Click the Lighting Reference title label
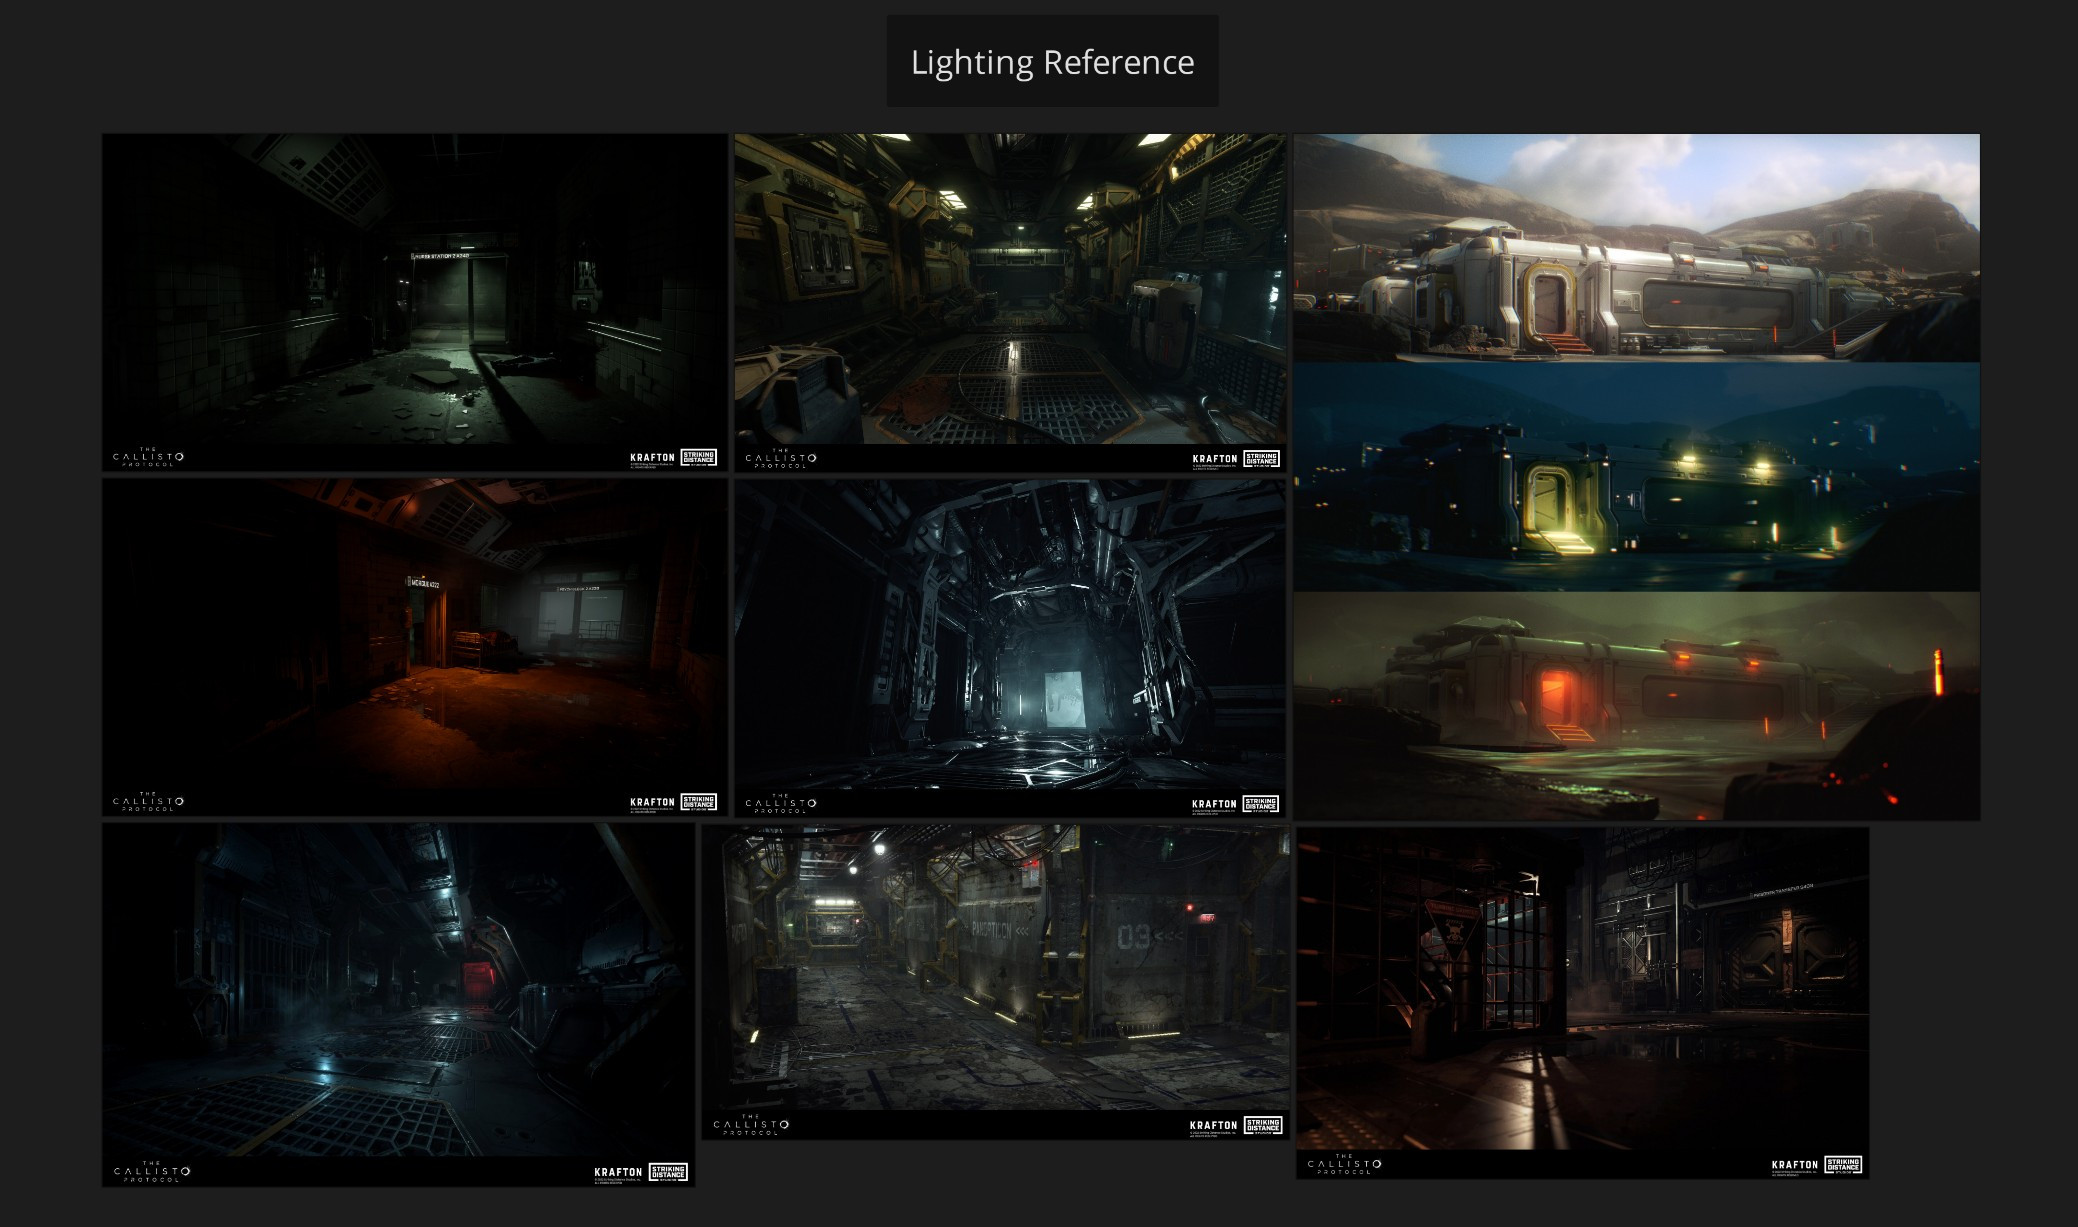Screen dimensions: 2078x1227 coord(1052,61)
